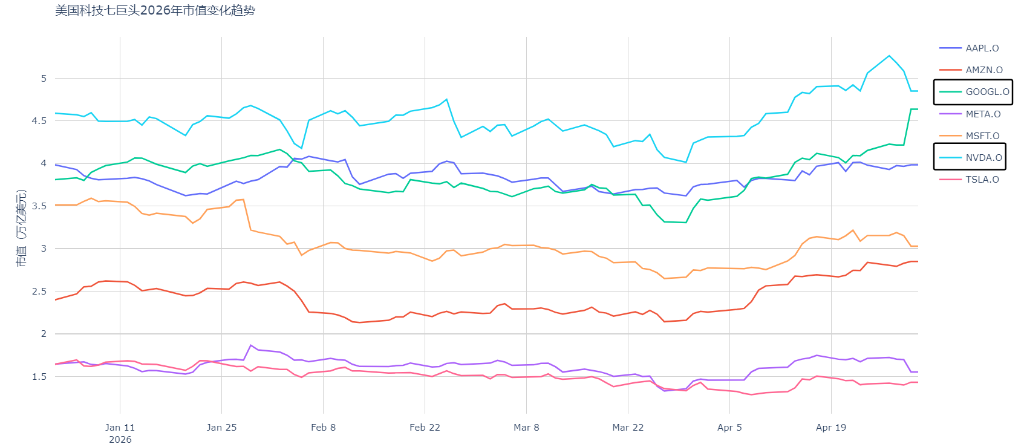Click the Apr 19 x-axis date label
The image size is (1024, 445).
pos(831,428)
